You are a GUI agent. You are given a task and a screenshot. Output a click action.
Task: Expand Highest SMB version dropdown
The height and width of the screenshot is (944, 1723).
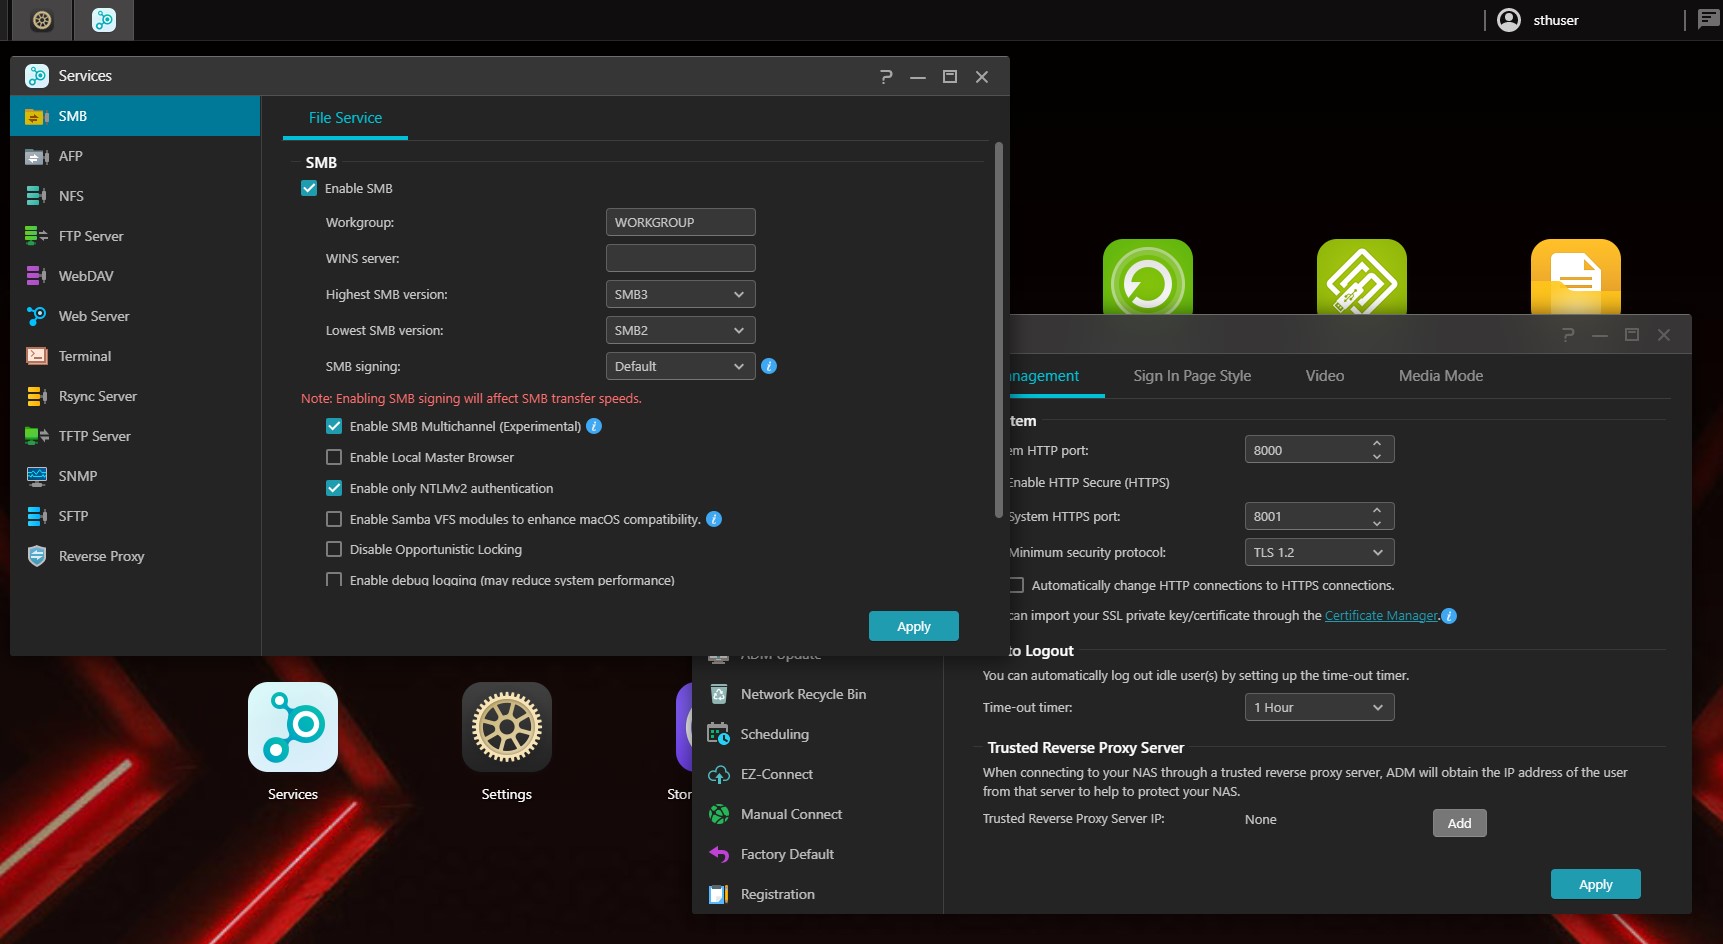point(680,294)
